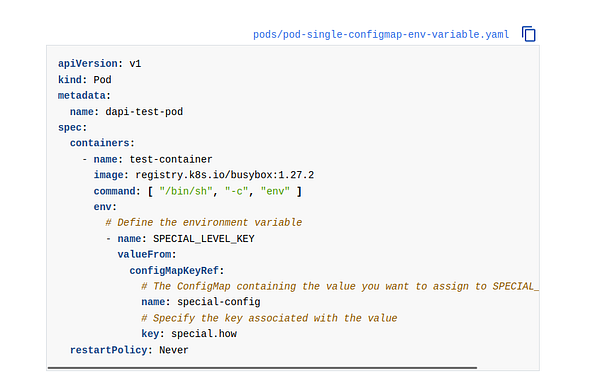Image resolution: width=600 pixels, height=389 pixels.
Task: Click the "apiVersion: v1" line
Action: 99,63
